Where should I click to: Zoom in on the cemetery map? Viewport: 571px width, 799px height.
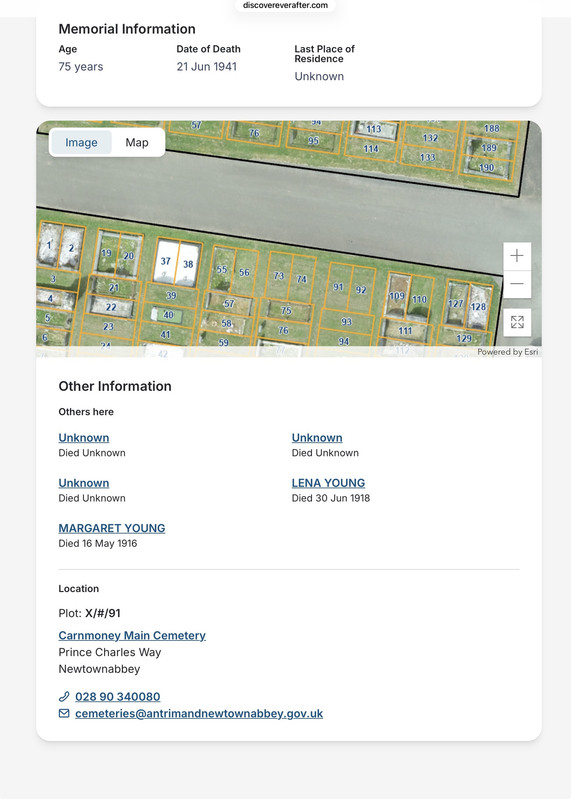click(517, 256)
